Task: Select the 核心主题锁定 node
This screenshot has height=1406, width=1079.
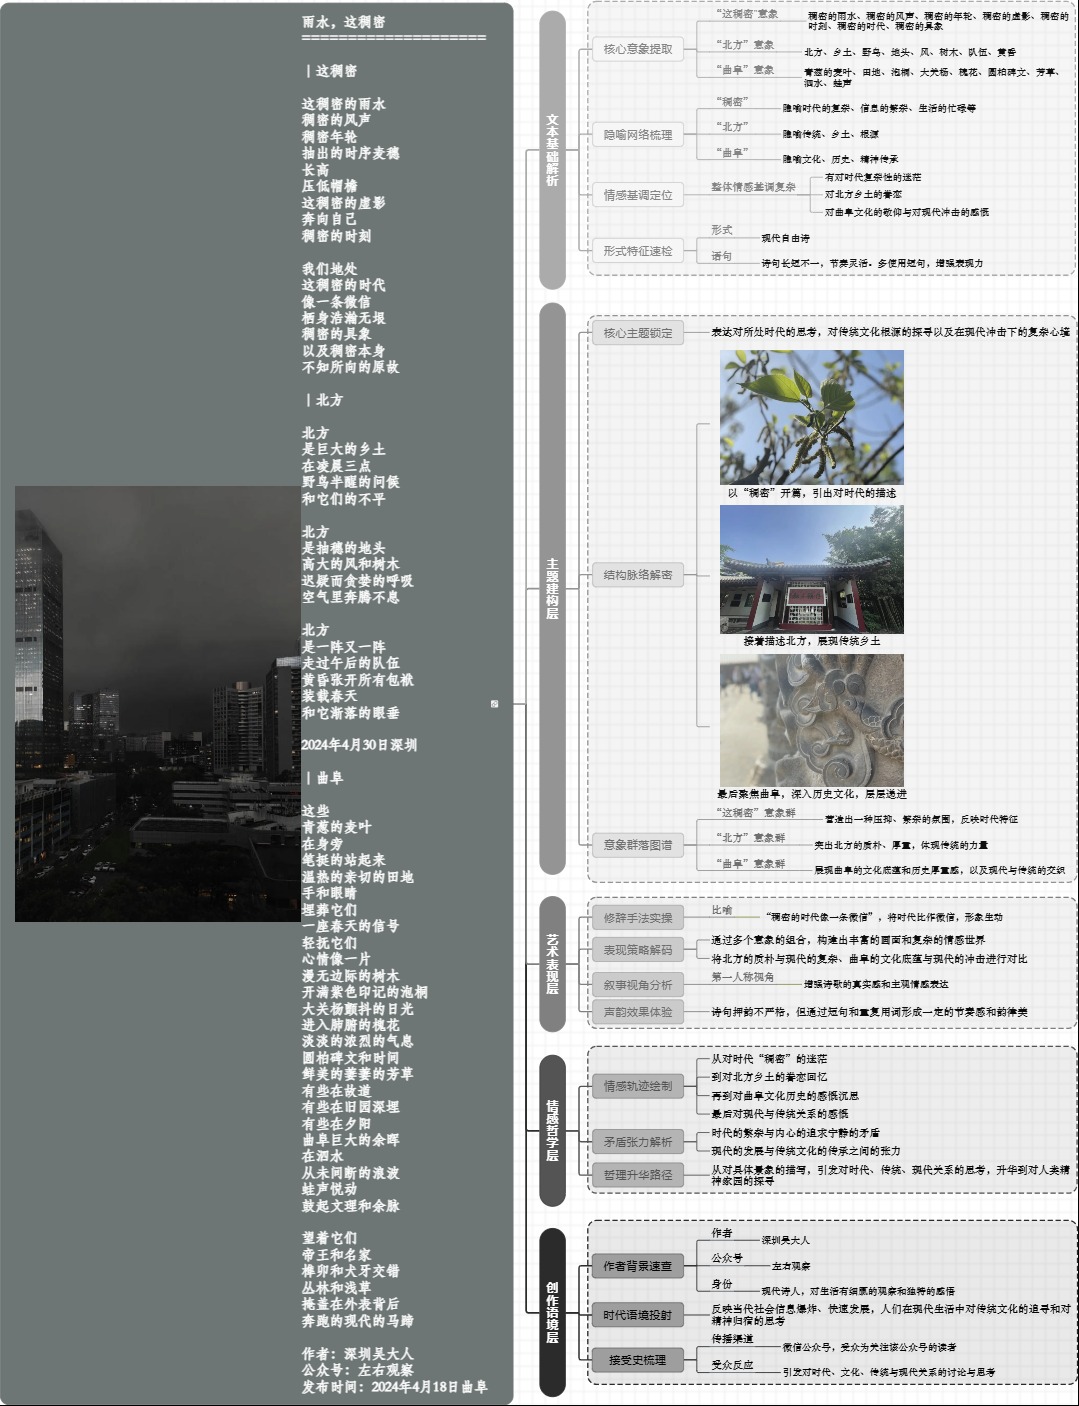Action: [x=637, y=333]
